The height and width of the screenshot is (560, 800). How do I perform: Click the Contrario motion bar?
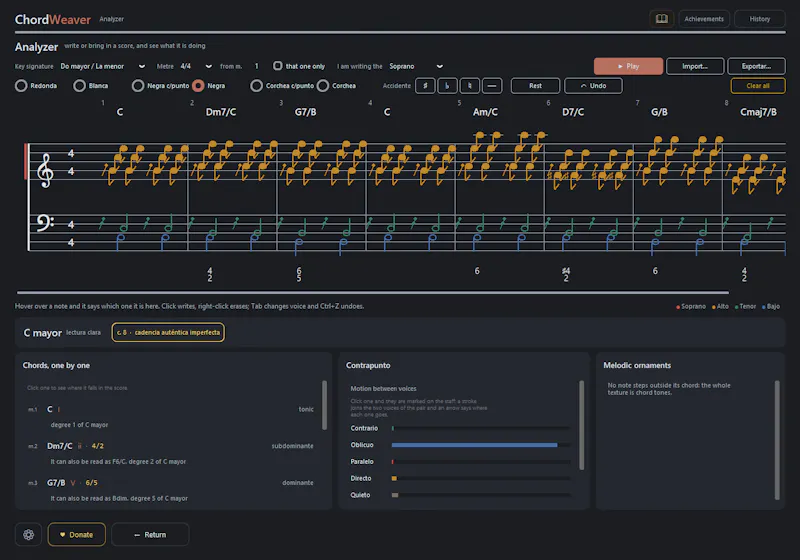(481, 428)
